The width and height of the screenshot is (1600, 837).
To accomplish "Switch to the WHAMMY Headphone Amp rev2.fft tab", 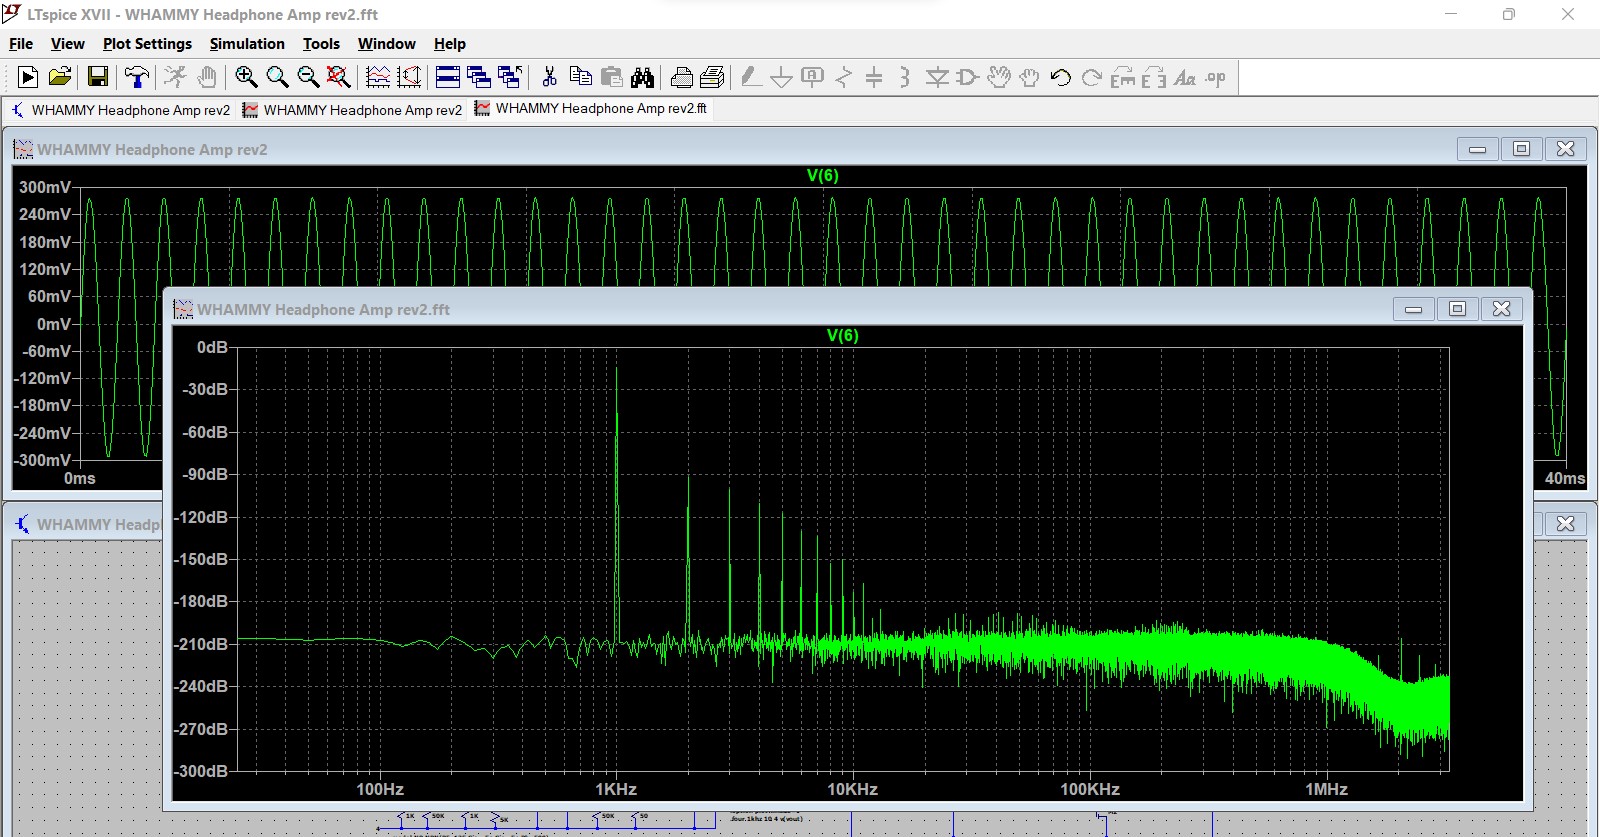I will [x=591, y=108].
